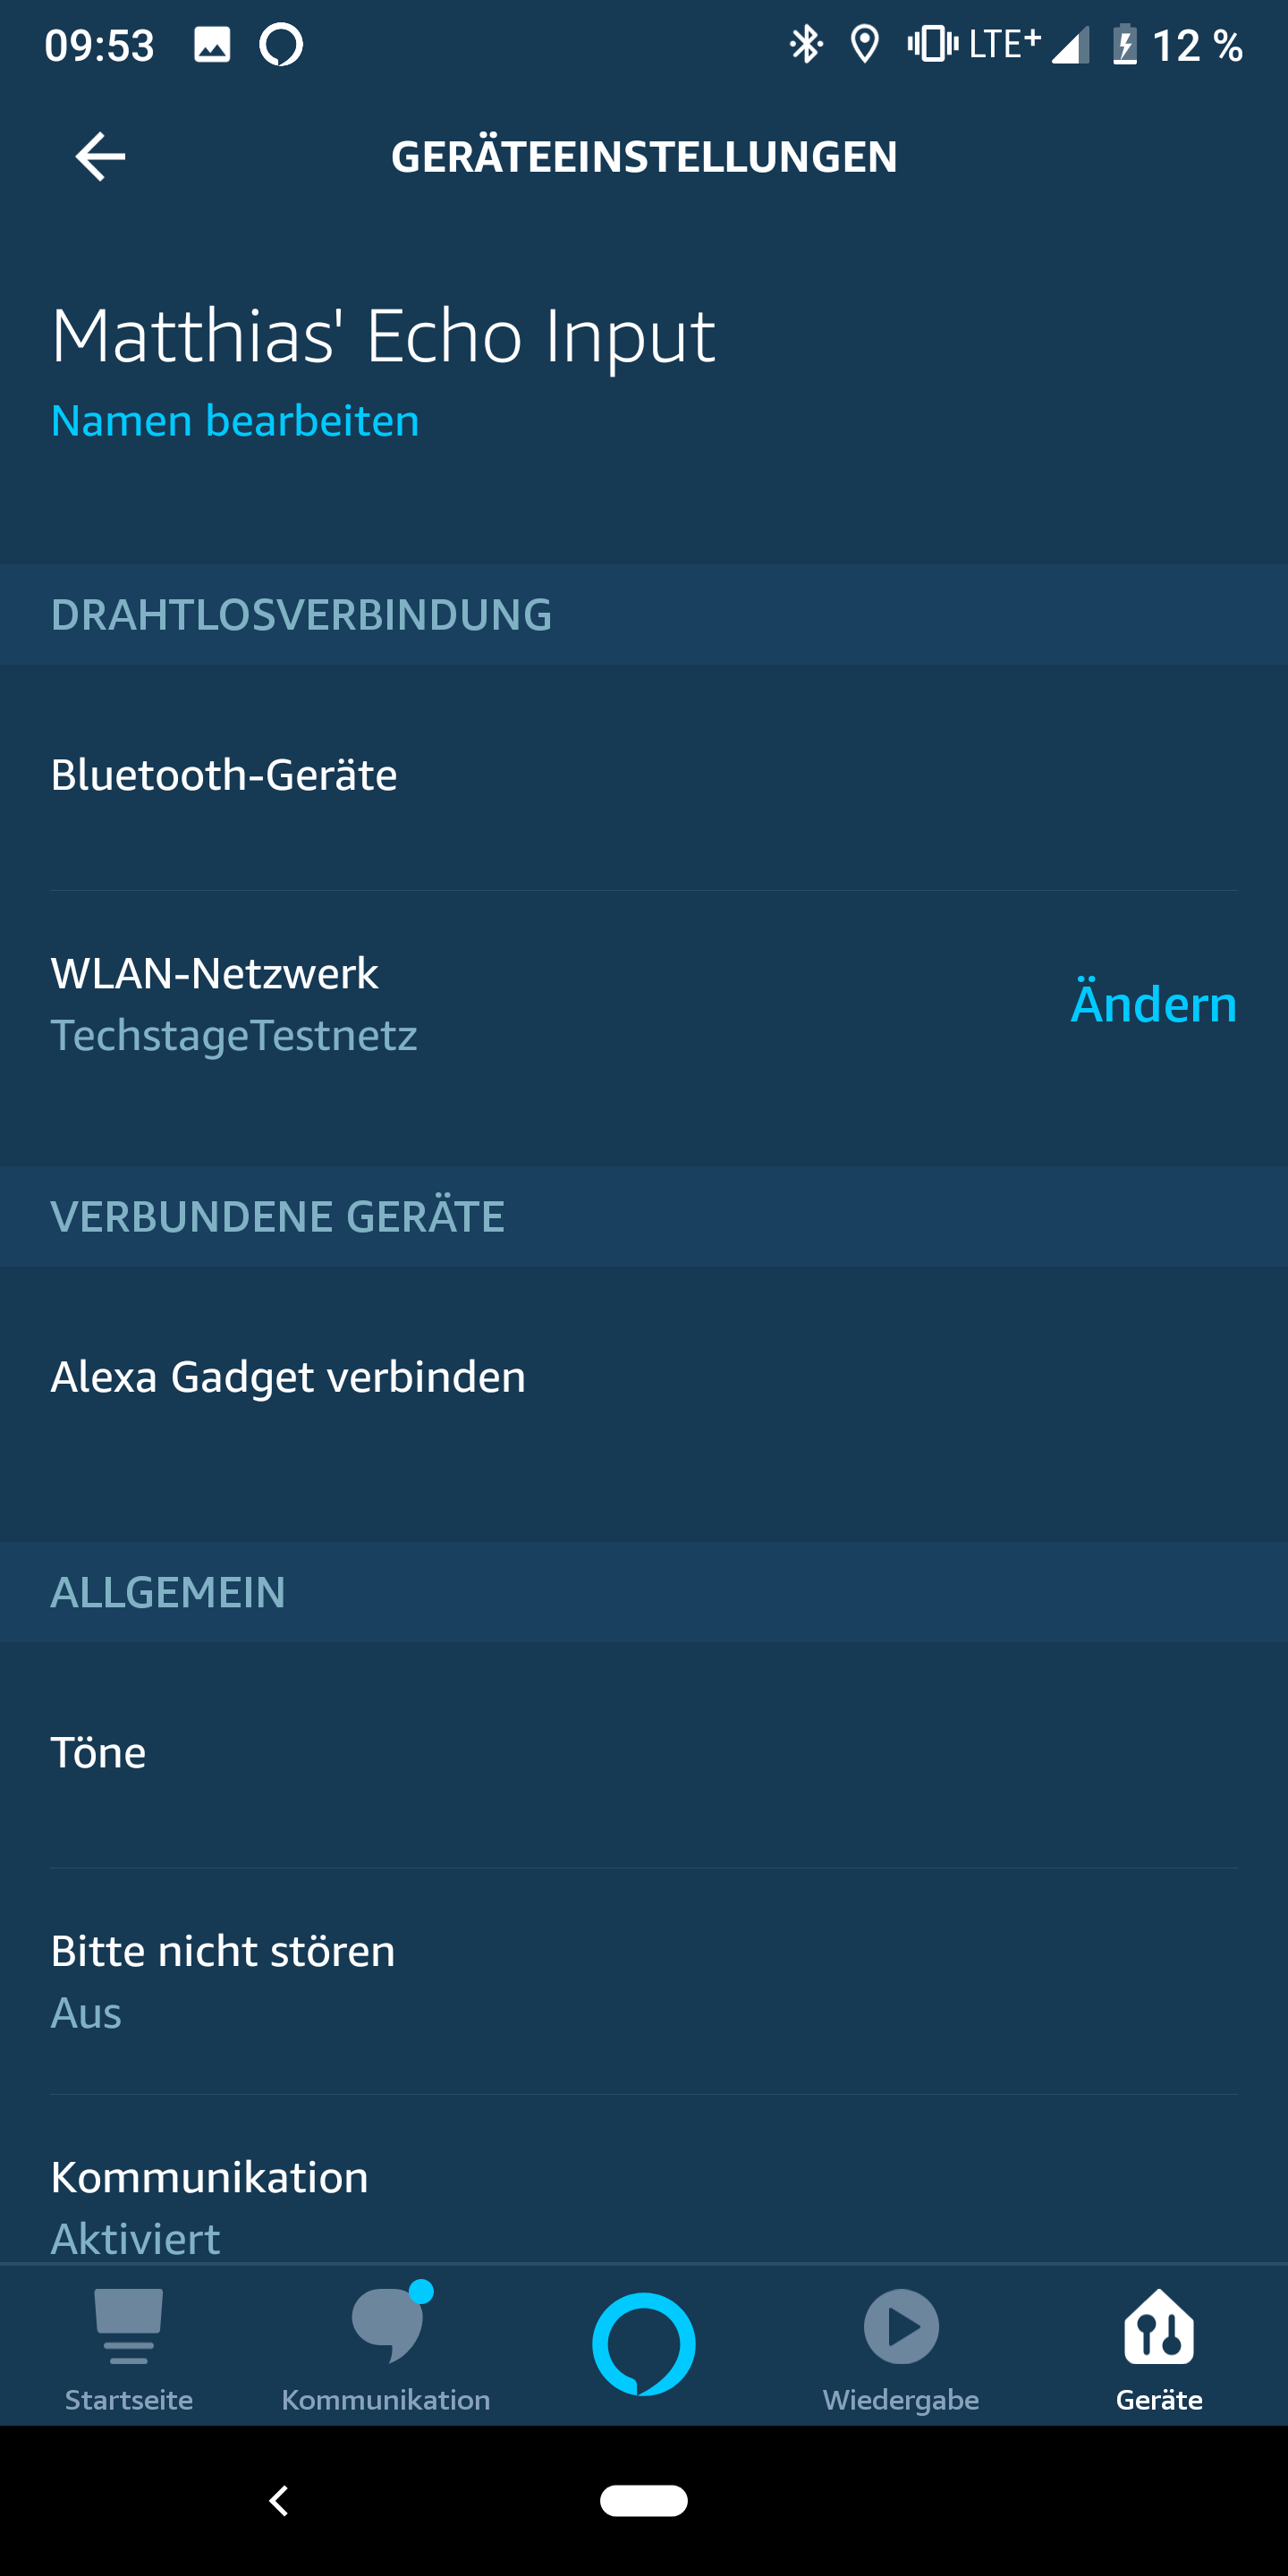The height and width of the screenshot is (2576, 1288).
Task: Tap the back arrow in the header
Action: (100, 157)
